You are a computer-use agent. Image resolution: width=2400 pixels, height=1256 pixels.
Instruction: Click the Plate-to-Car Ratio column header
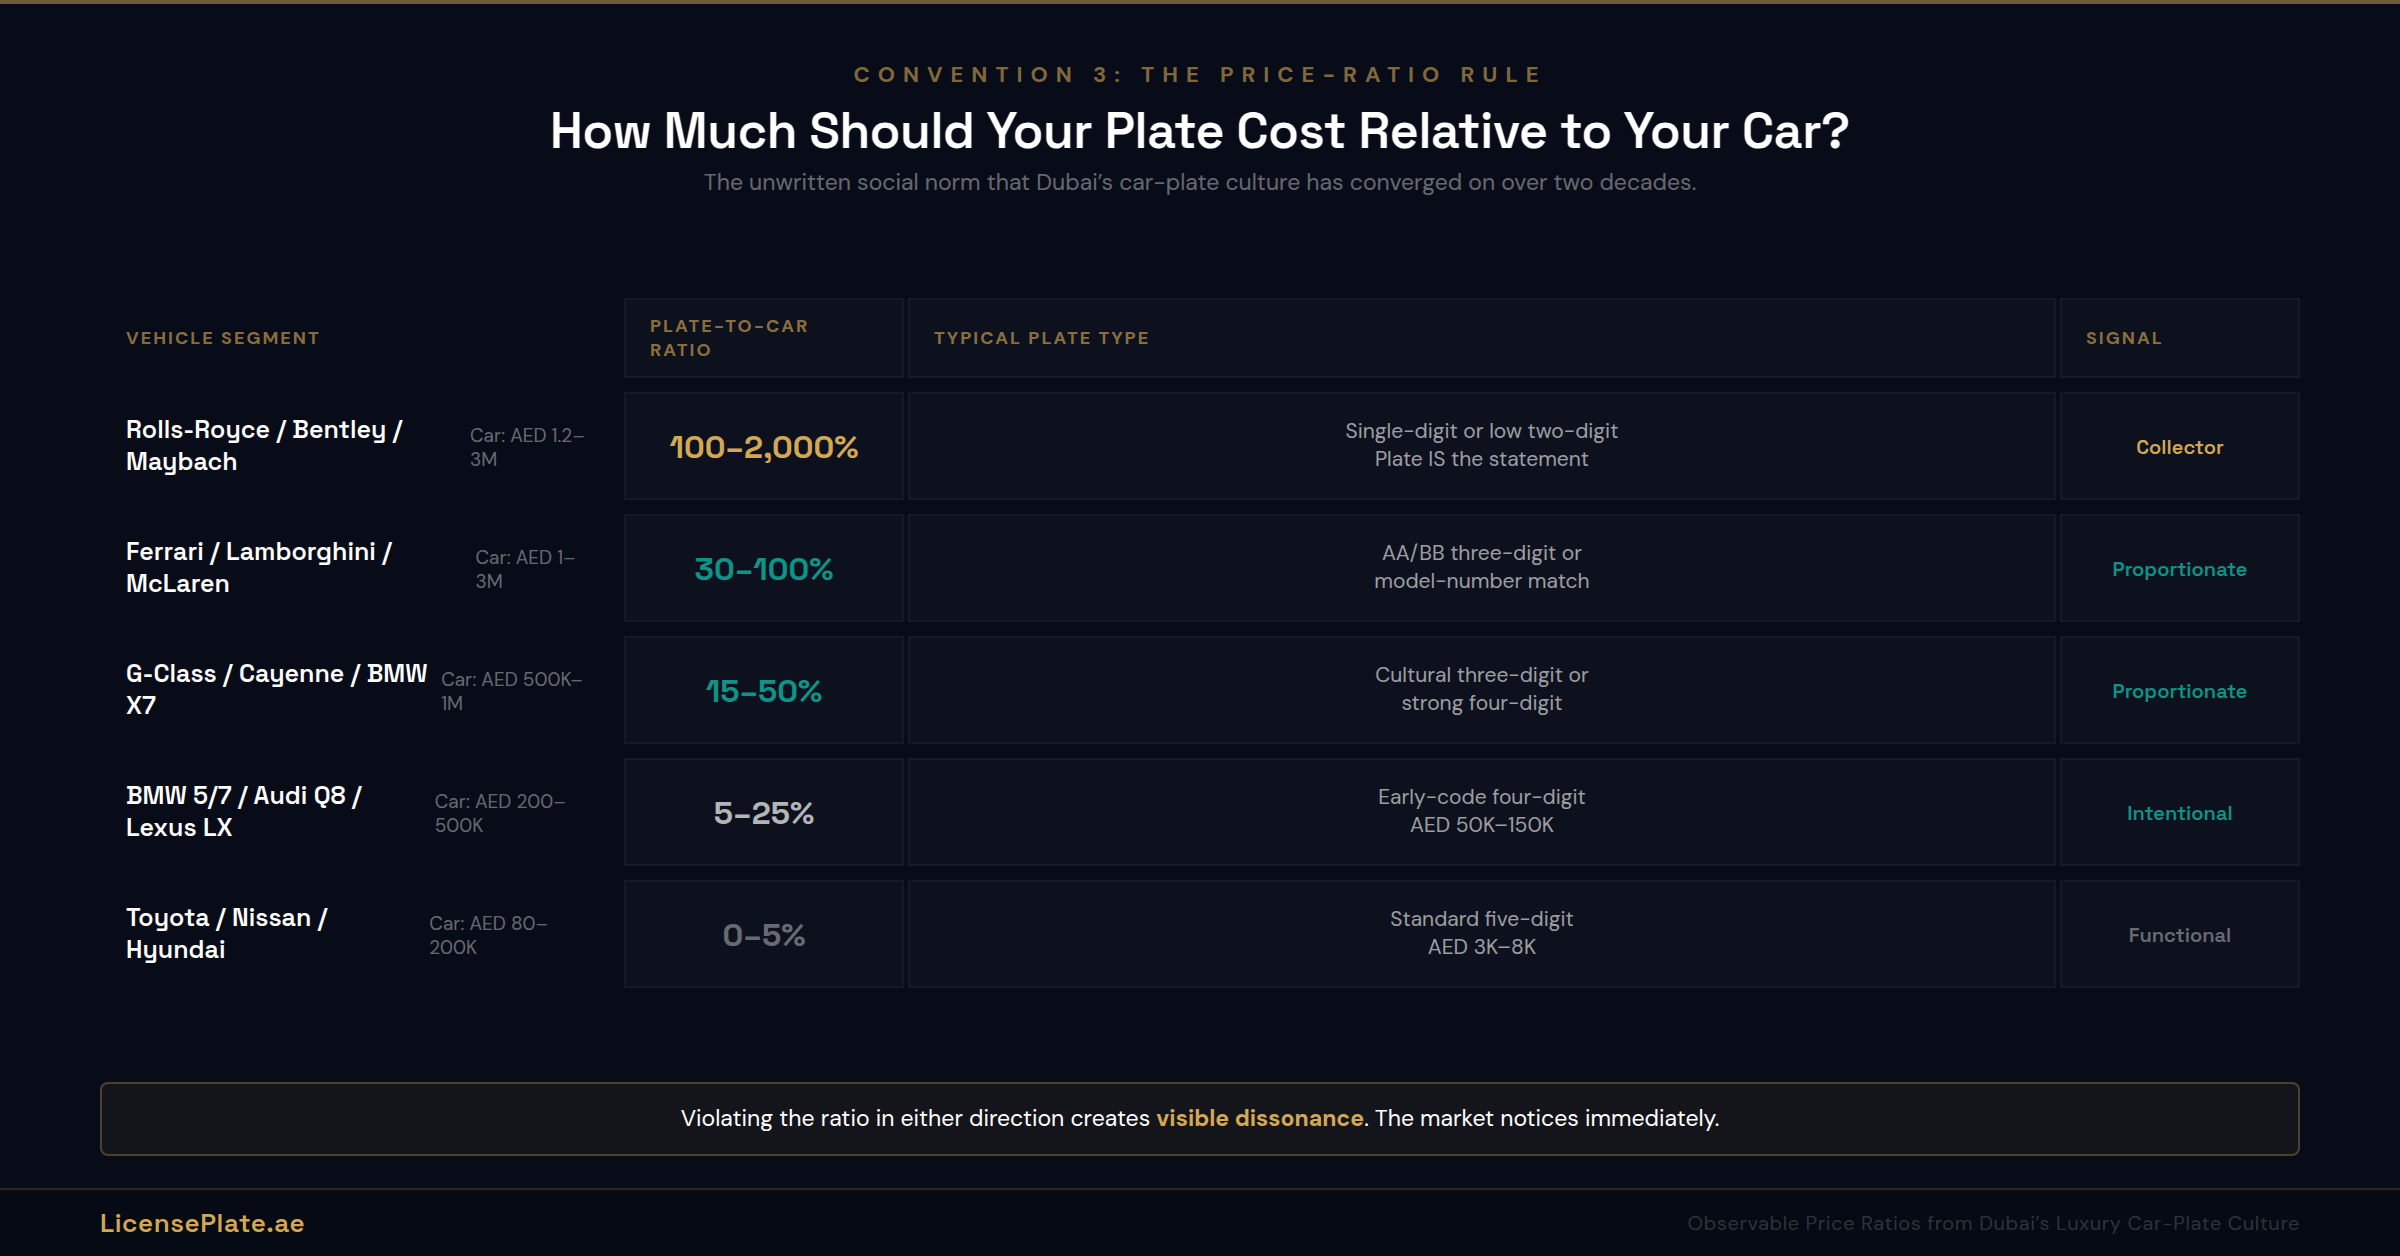729,338
